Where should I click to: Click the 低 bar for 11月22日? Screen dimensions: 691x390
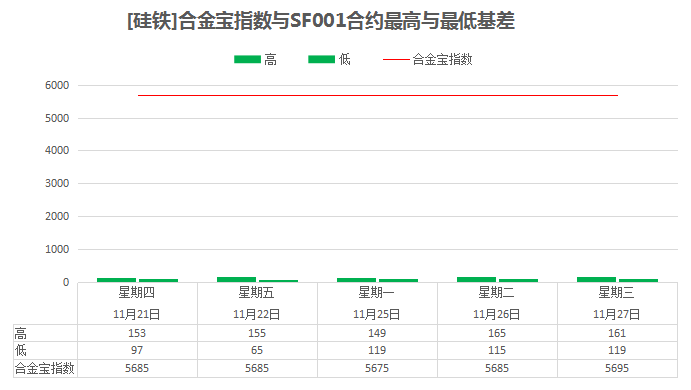pyautogui.click(x=279, y=281)
